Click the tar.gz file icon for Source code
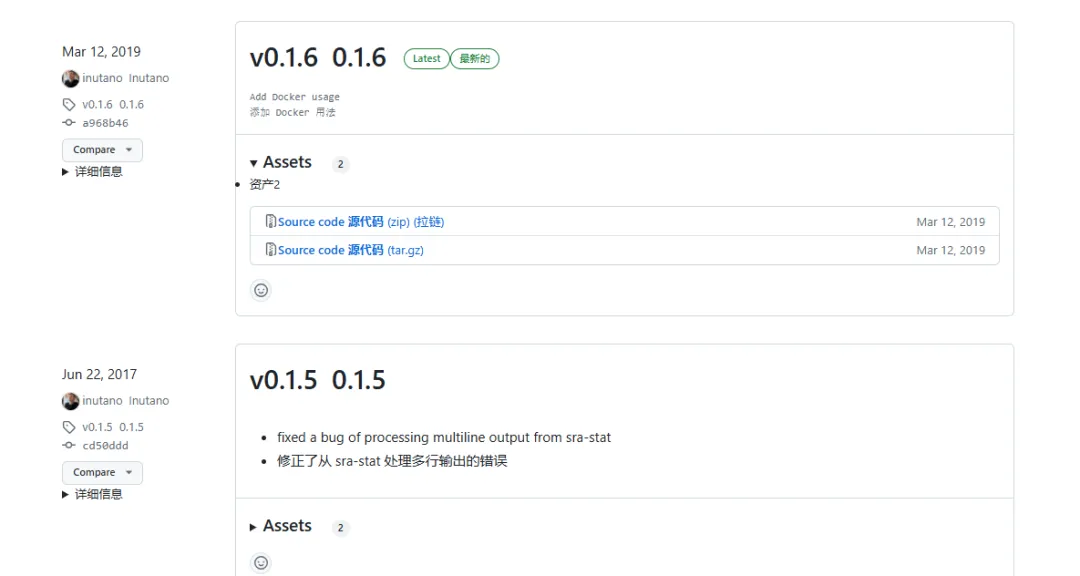This screenshot has width=1080, height=576. coord(271,249)
